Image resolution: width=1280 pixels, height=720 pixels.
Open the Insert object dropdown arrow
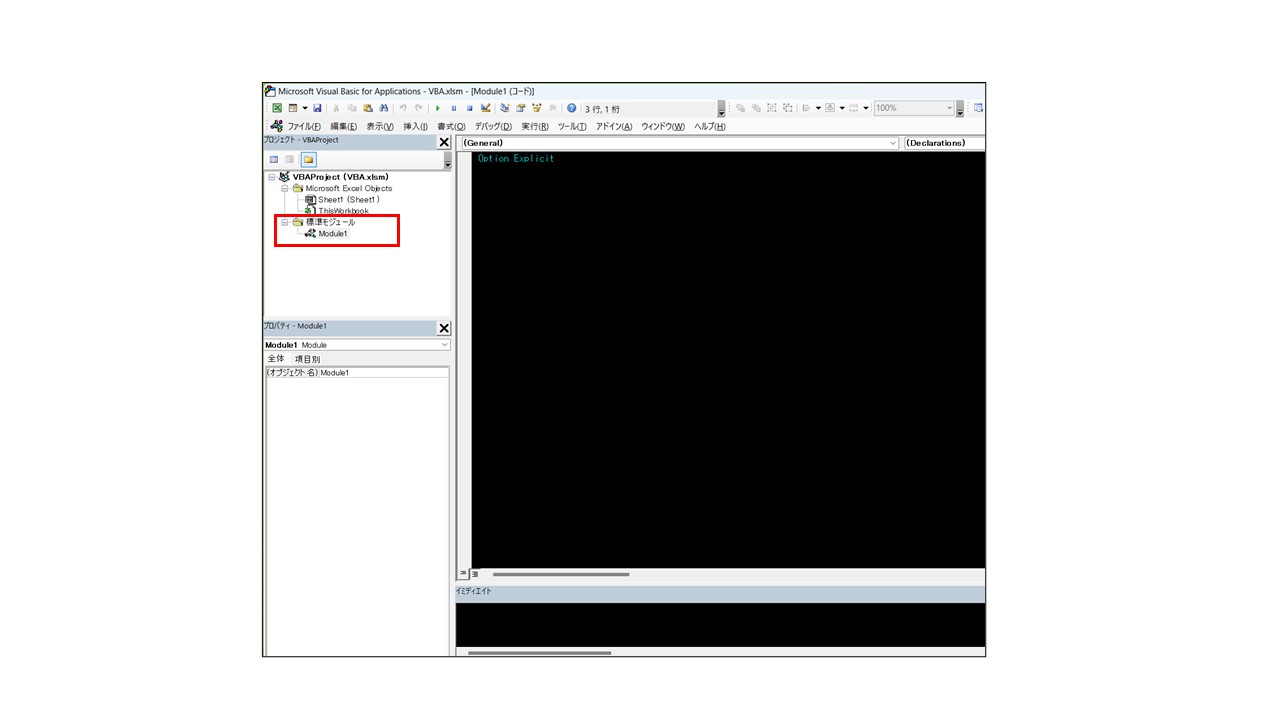305,108
